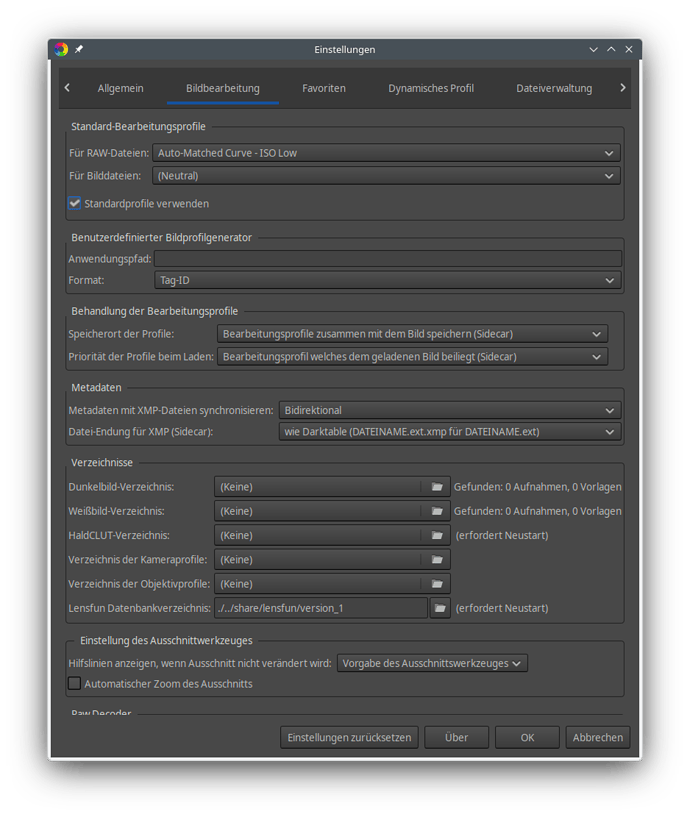Click the Anwendungspfad input field
The image size is (690, 817).
point(388,258)
